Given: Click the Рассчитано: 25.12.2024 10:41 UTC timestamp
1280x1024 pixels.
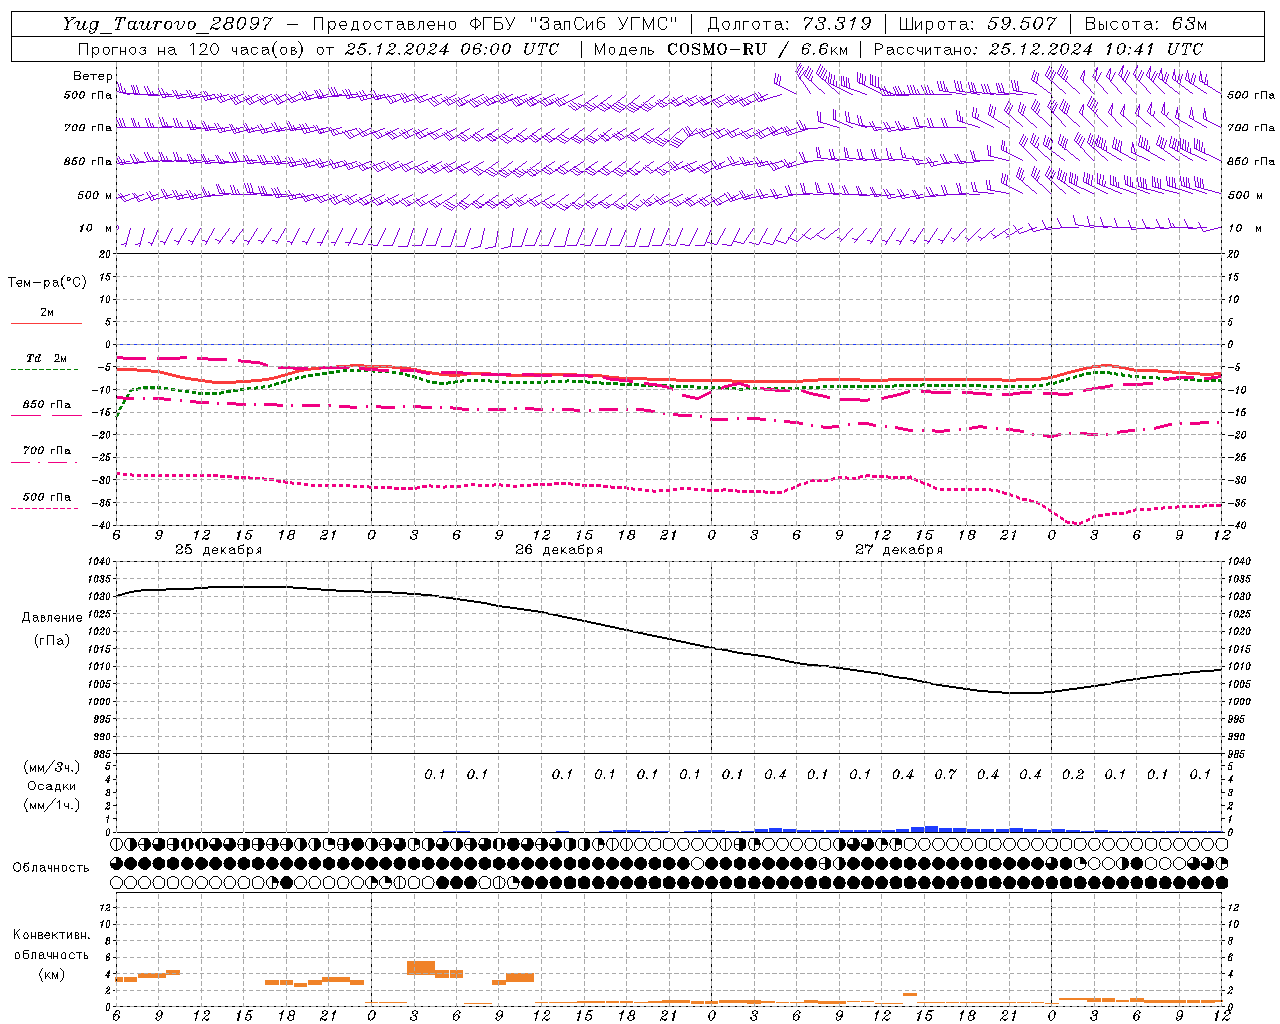Looking at the screenshot, I should click(1038, 49).
